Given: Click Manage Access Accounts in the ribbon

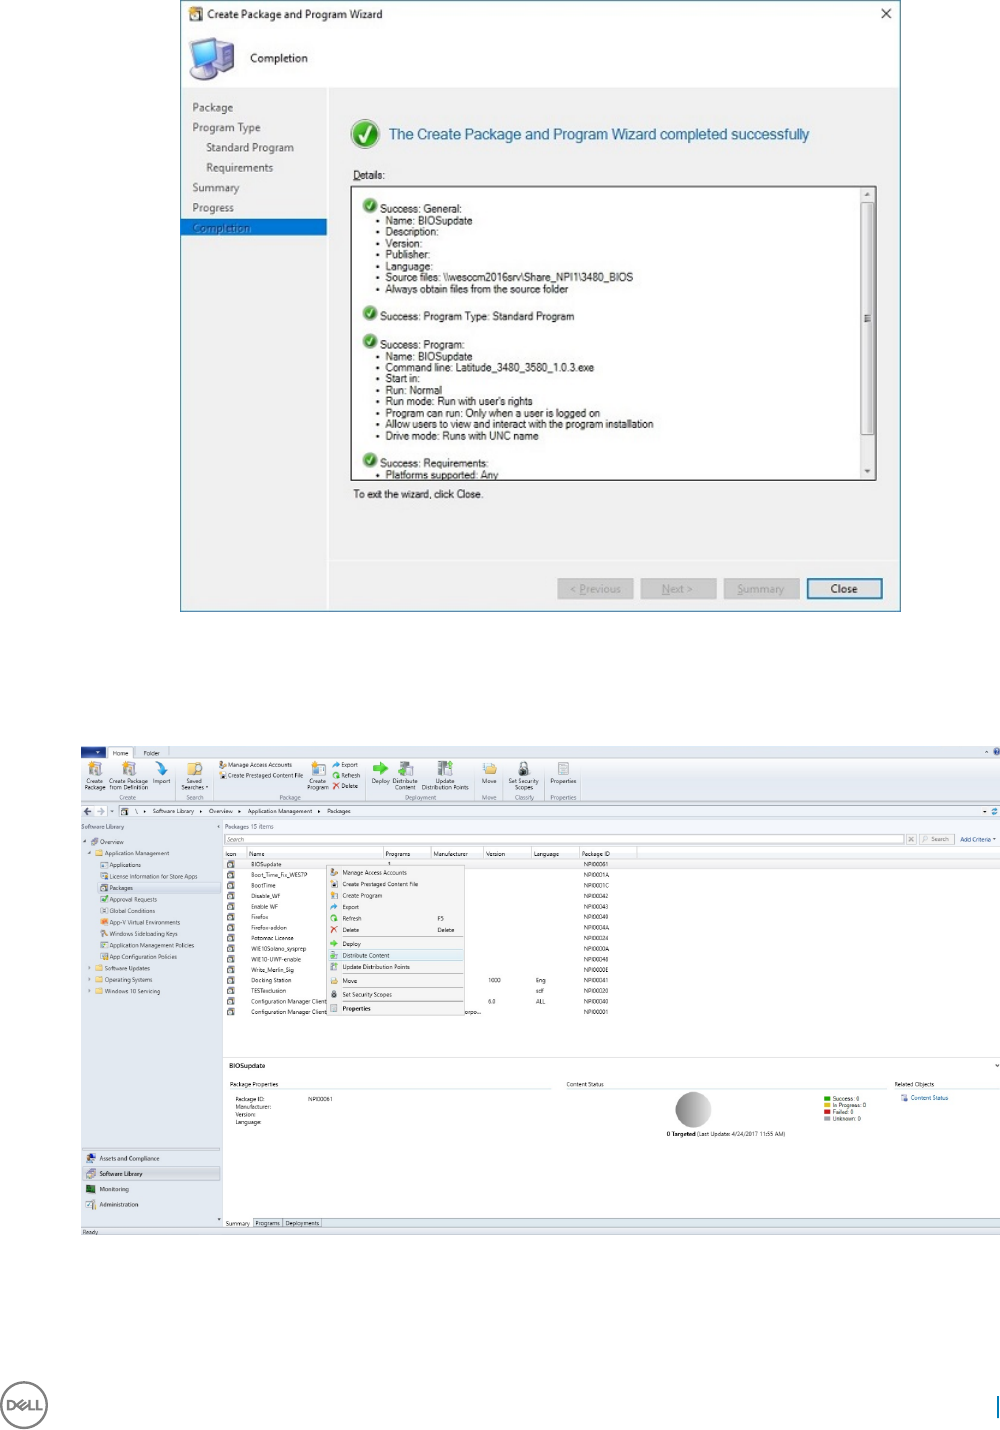Looking at the screenshot, I should (x=256, y=765).
